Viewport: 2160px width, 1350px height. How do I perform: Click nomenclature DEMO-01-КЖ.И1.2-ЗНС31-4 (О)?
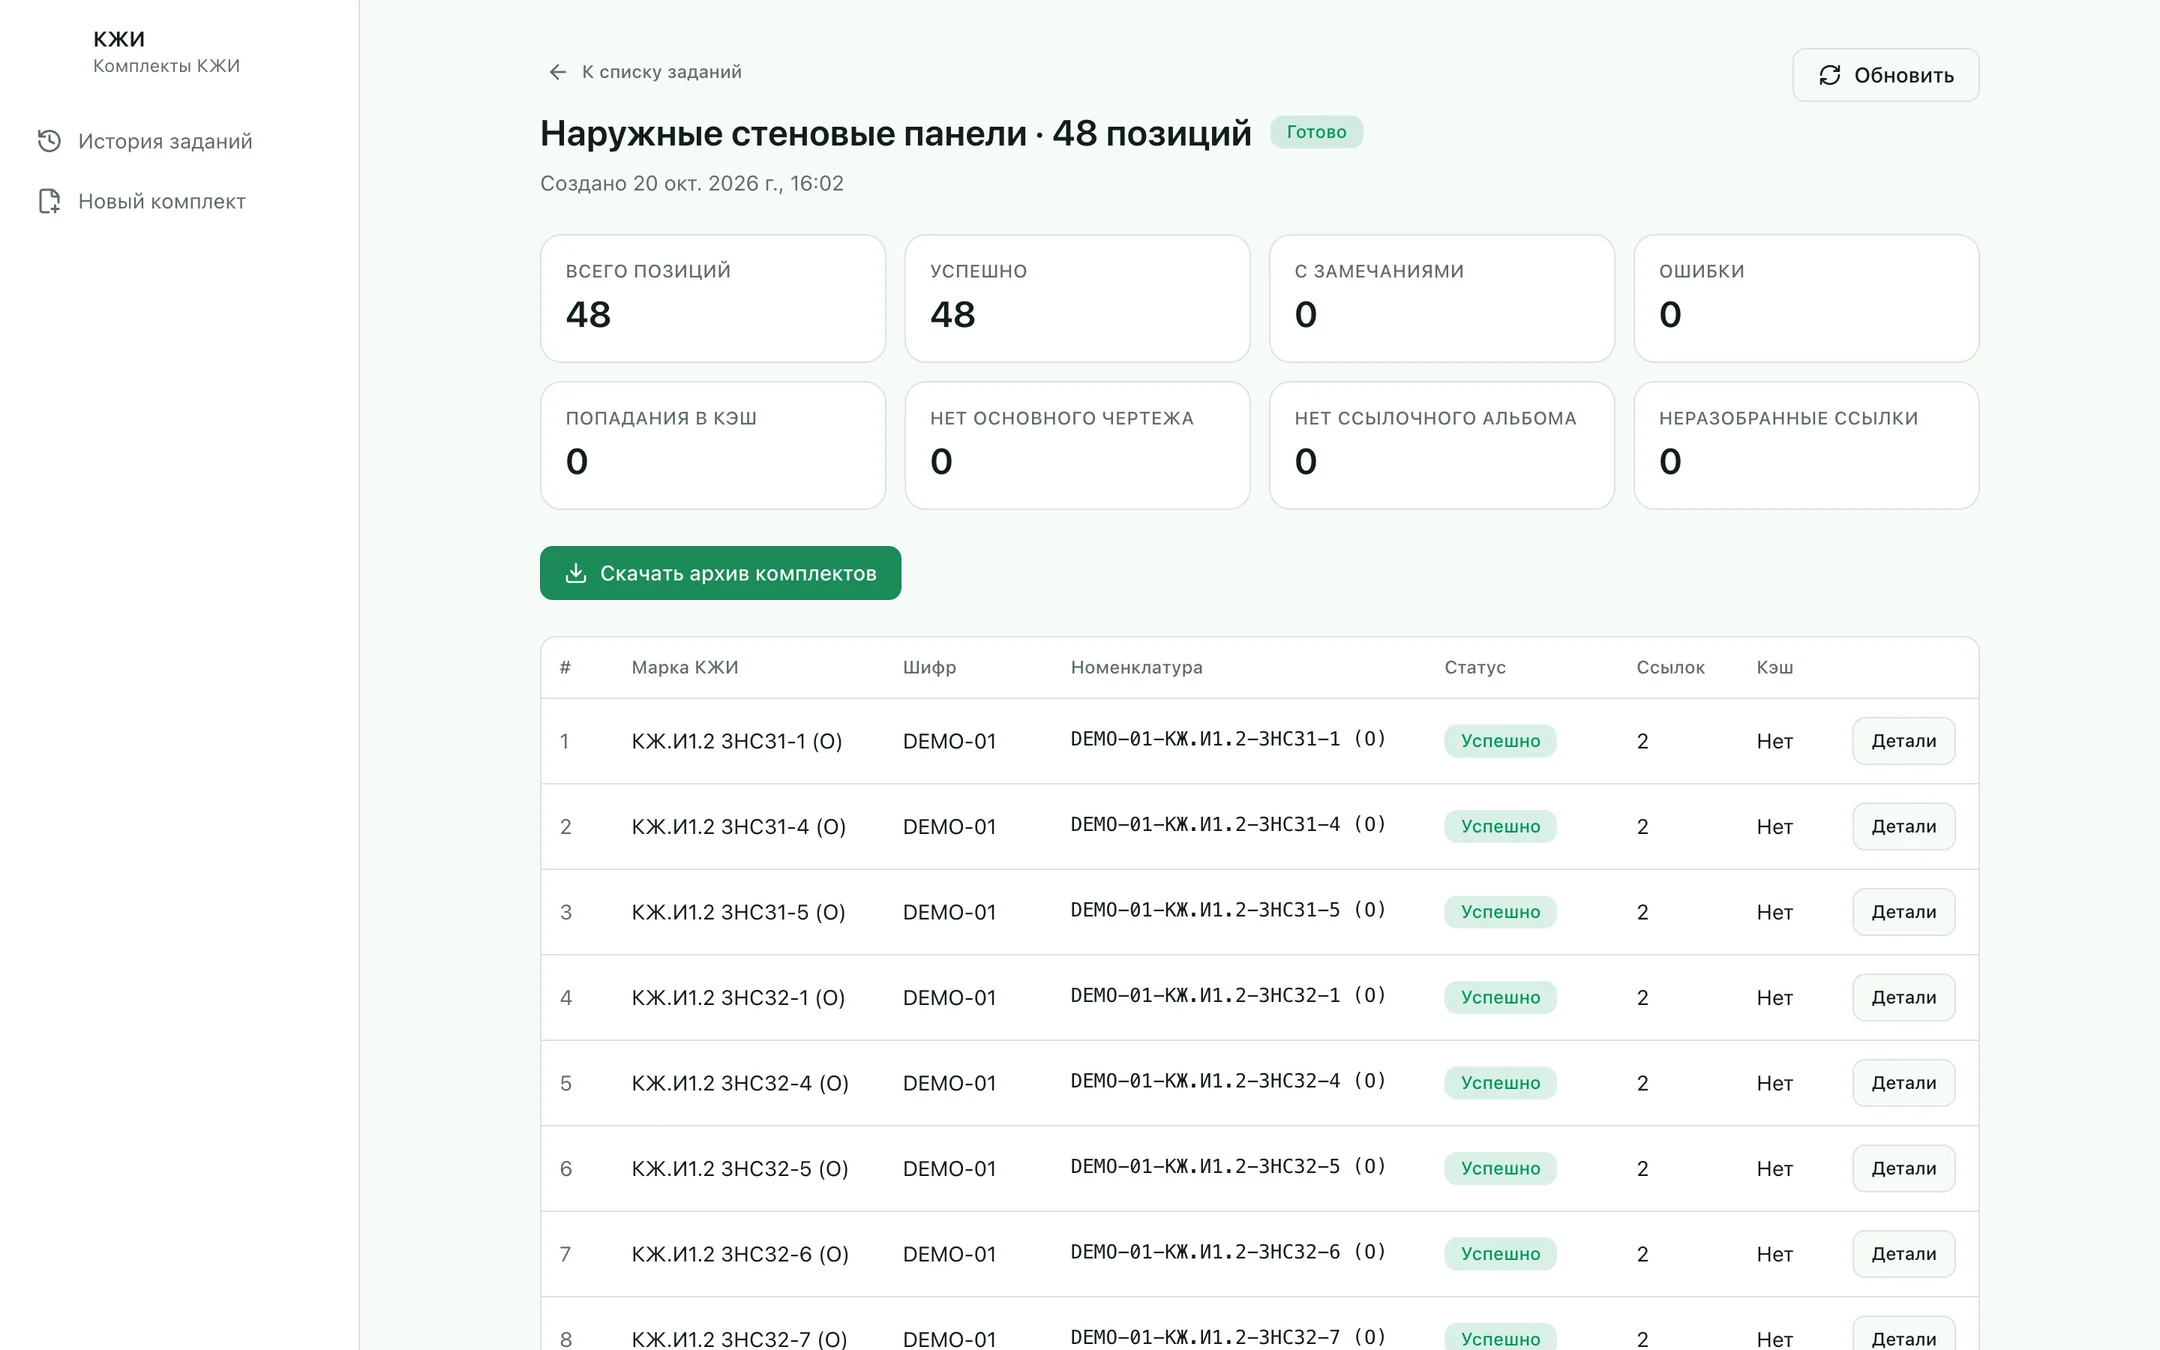tap(1228, 825)
